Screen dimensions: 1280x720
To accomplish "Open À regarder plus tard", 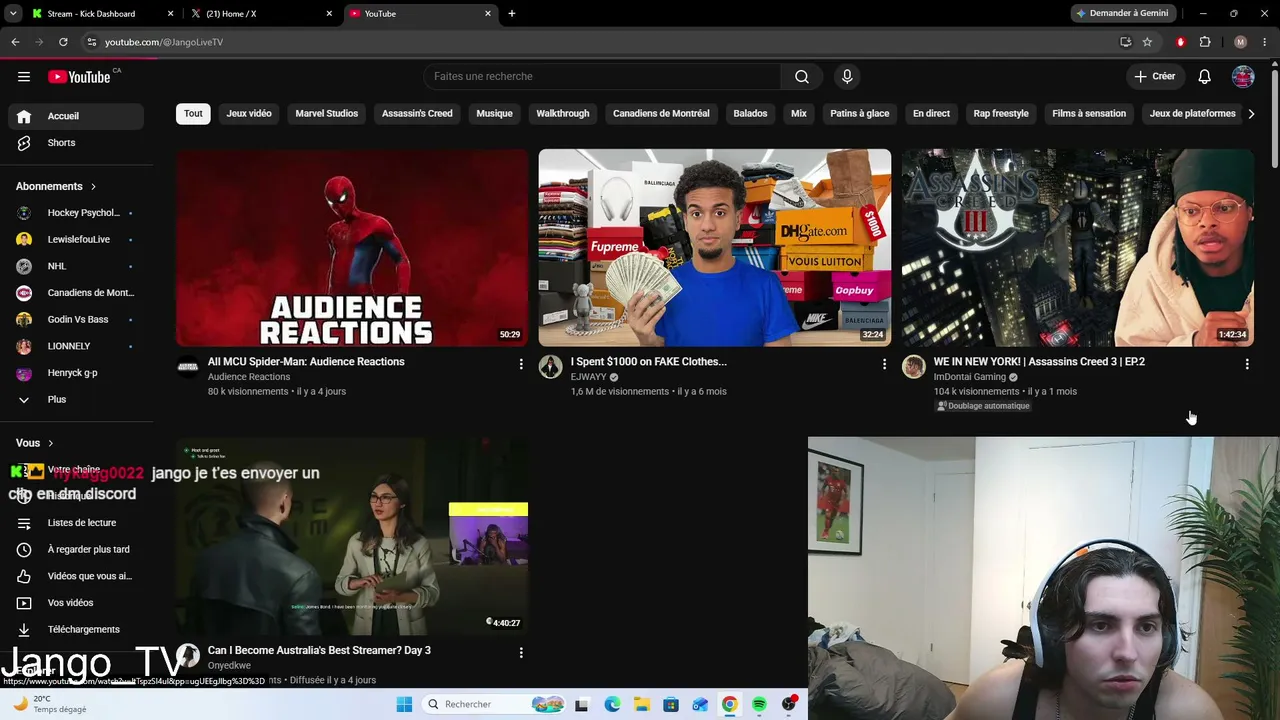I will [76, 549].
